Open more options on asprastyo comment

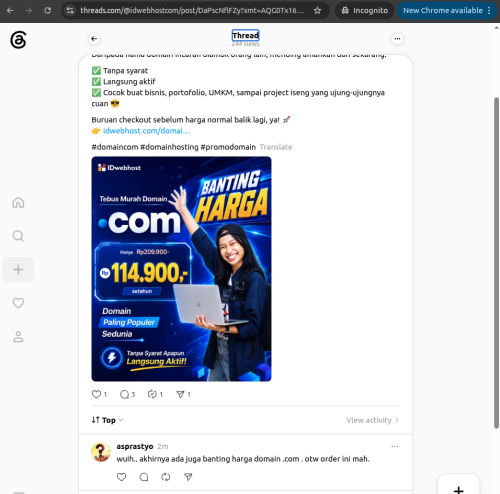pos(395,446)
